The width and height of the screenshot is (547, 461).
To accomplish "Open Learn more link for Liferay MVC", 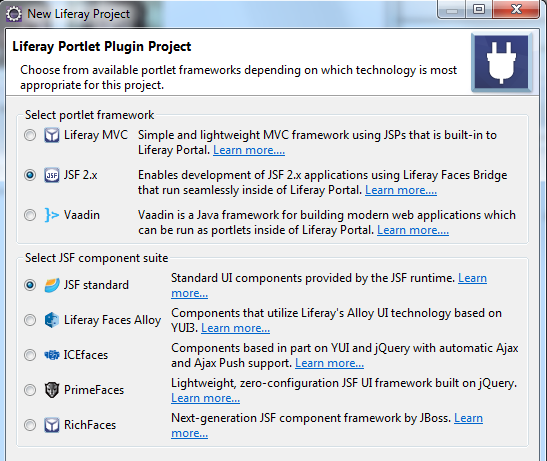I will coord(249,150).
